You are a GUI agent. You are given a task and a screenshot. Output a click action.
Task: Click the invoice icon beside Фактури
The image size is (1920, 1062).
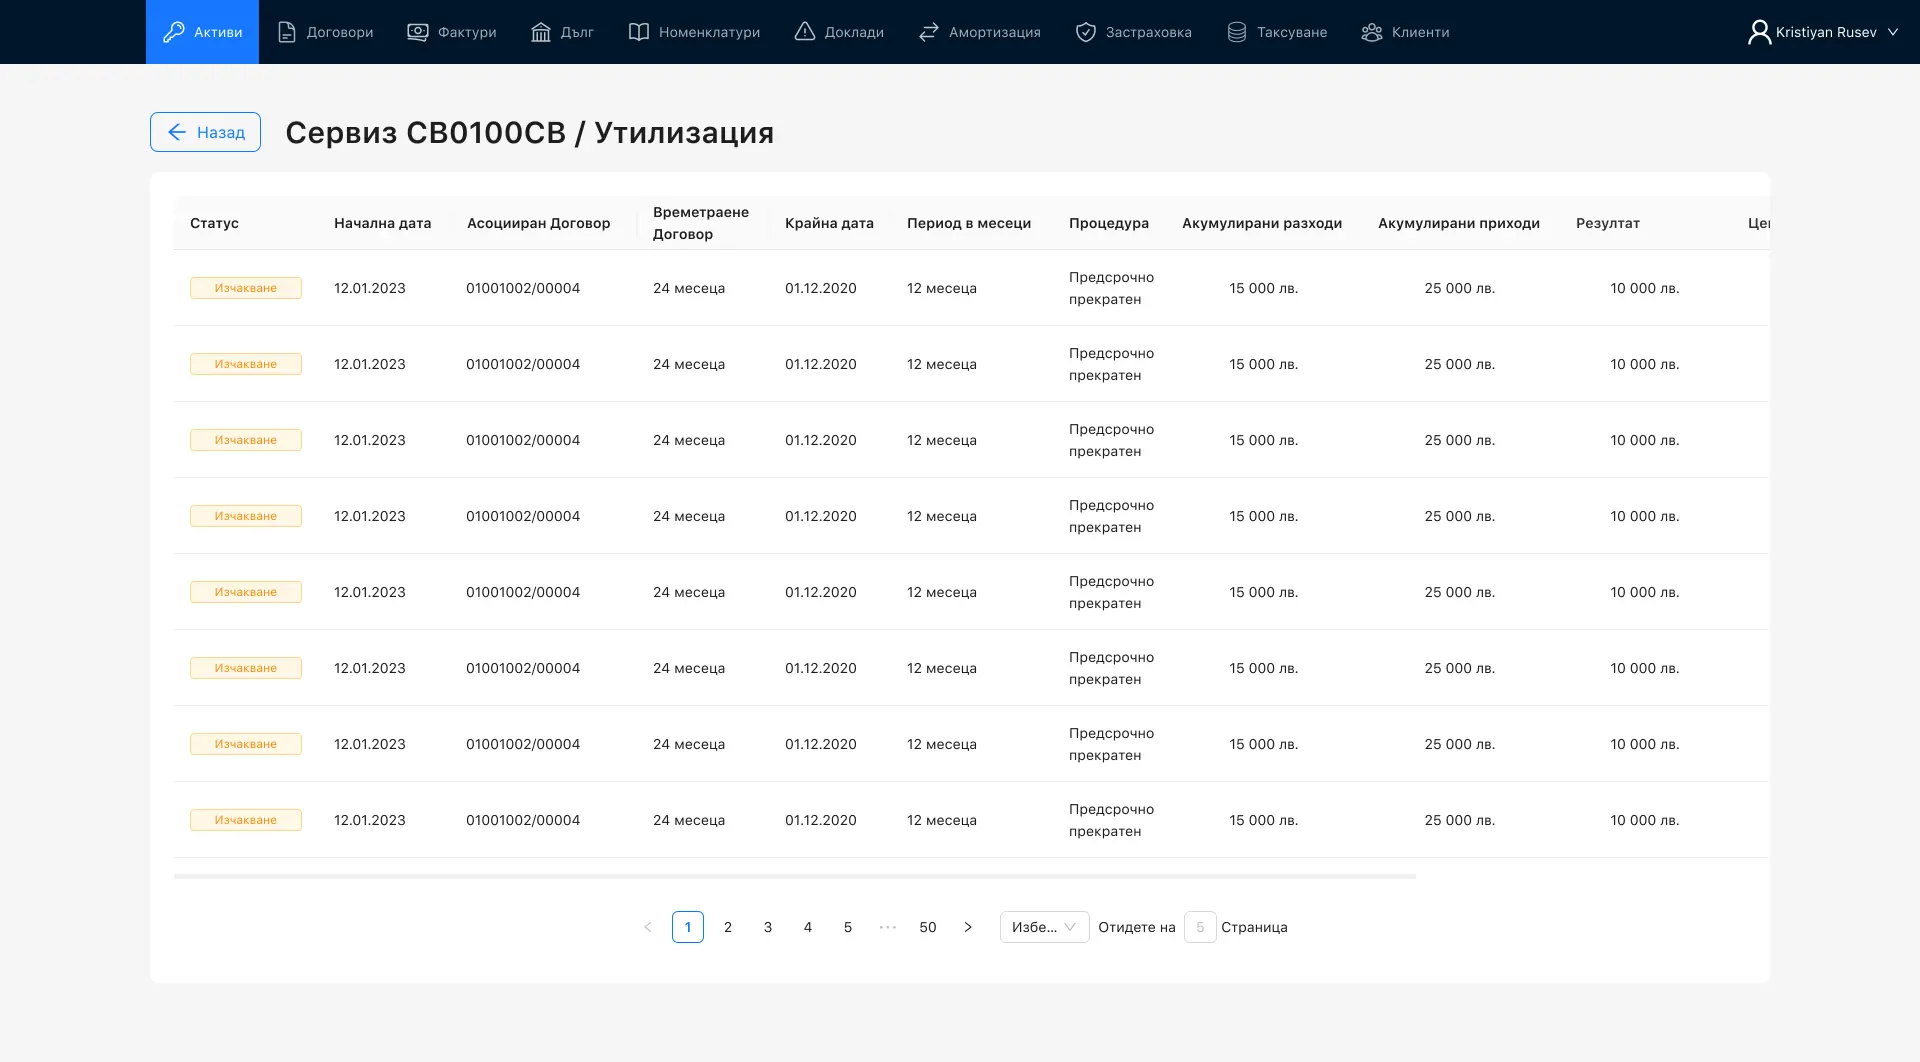pos(418,32)
